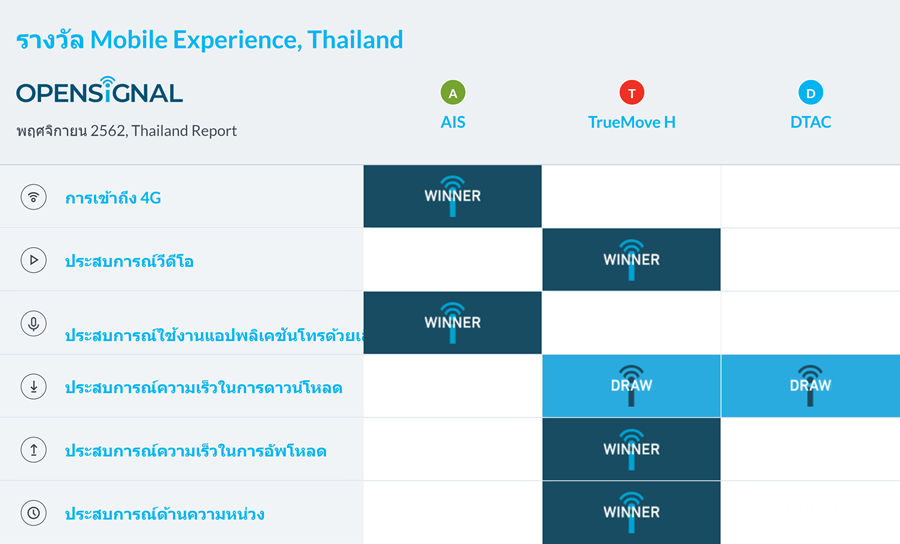Select the DTAC operator name
This screenshot has width=900, height=544.
810,123
